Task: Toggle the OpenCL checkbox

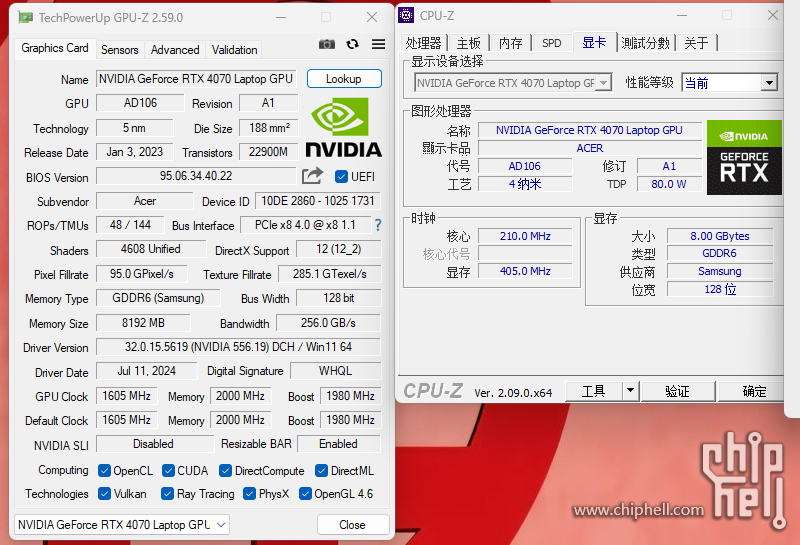Action: point(104,470)
